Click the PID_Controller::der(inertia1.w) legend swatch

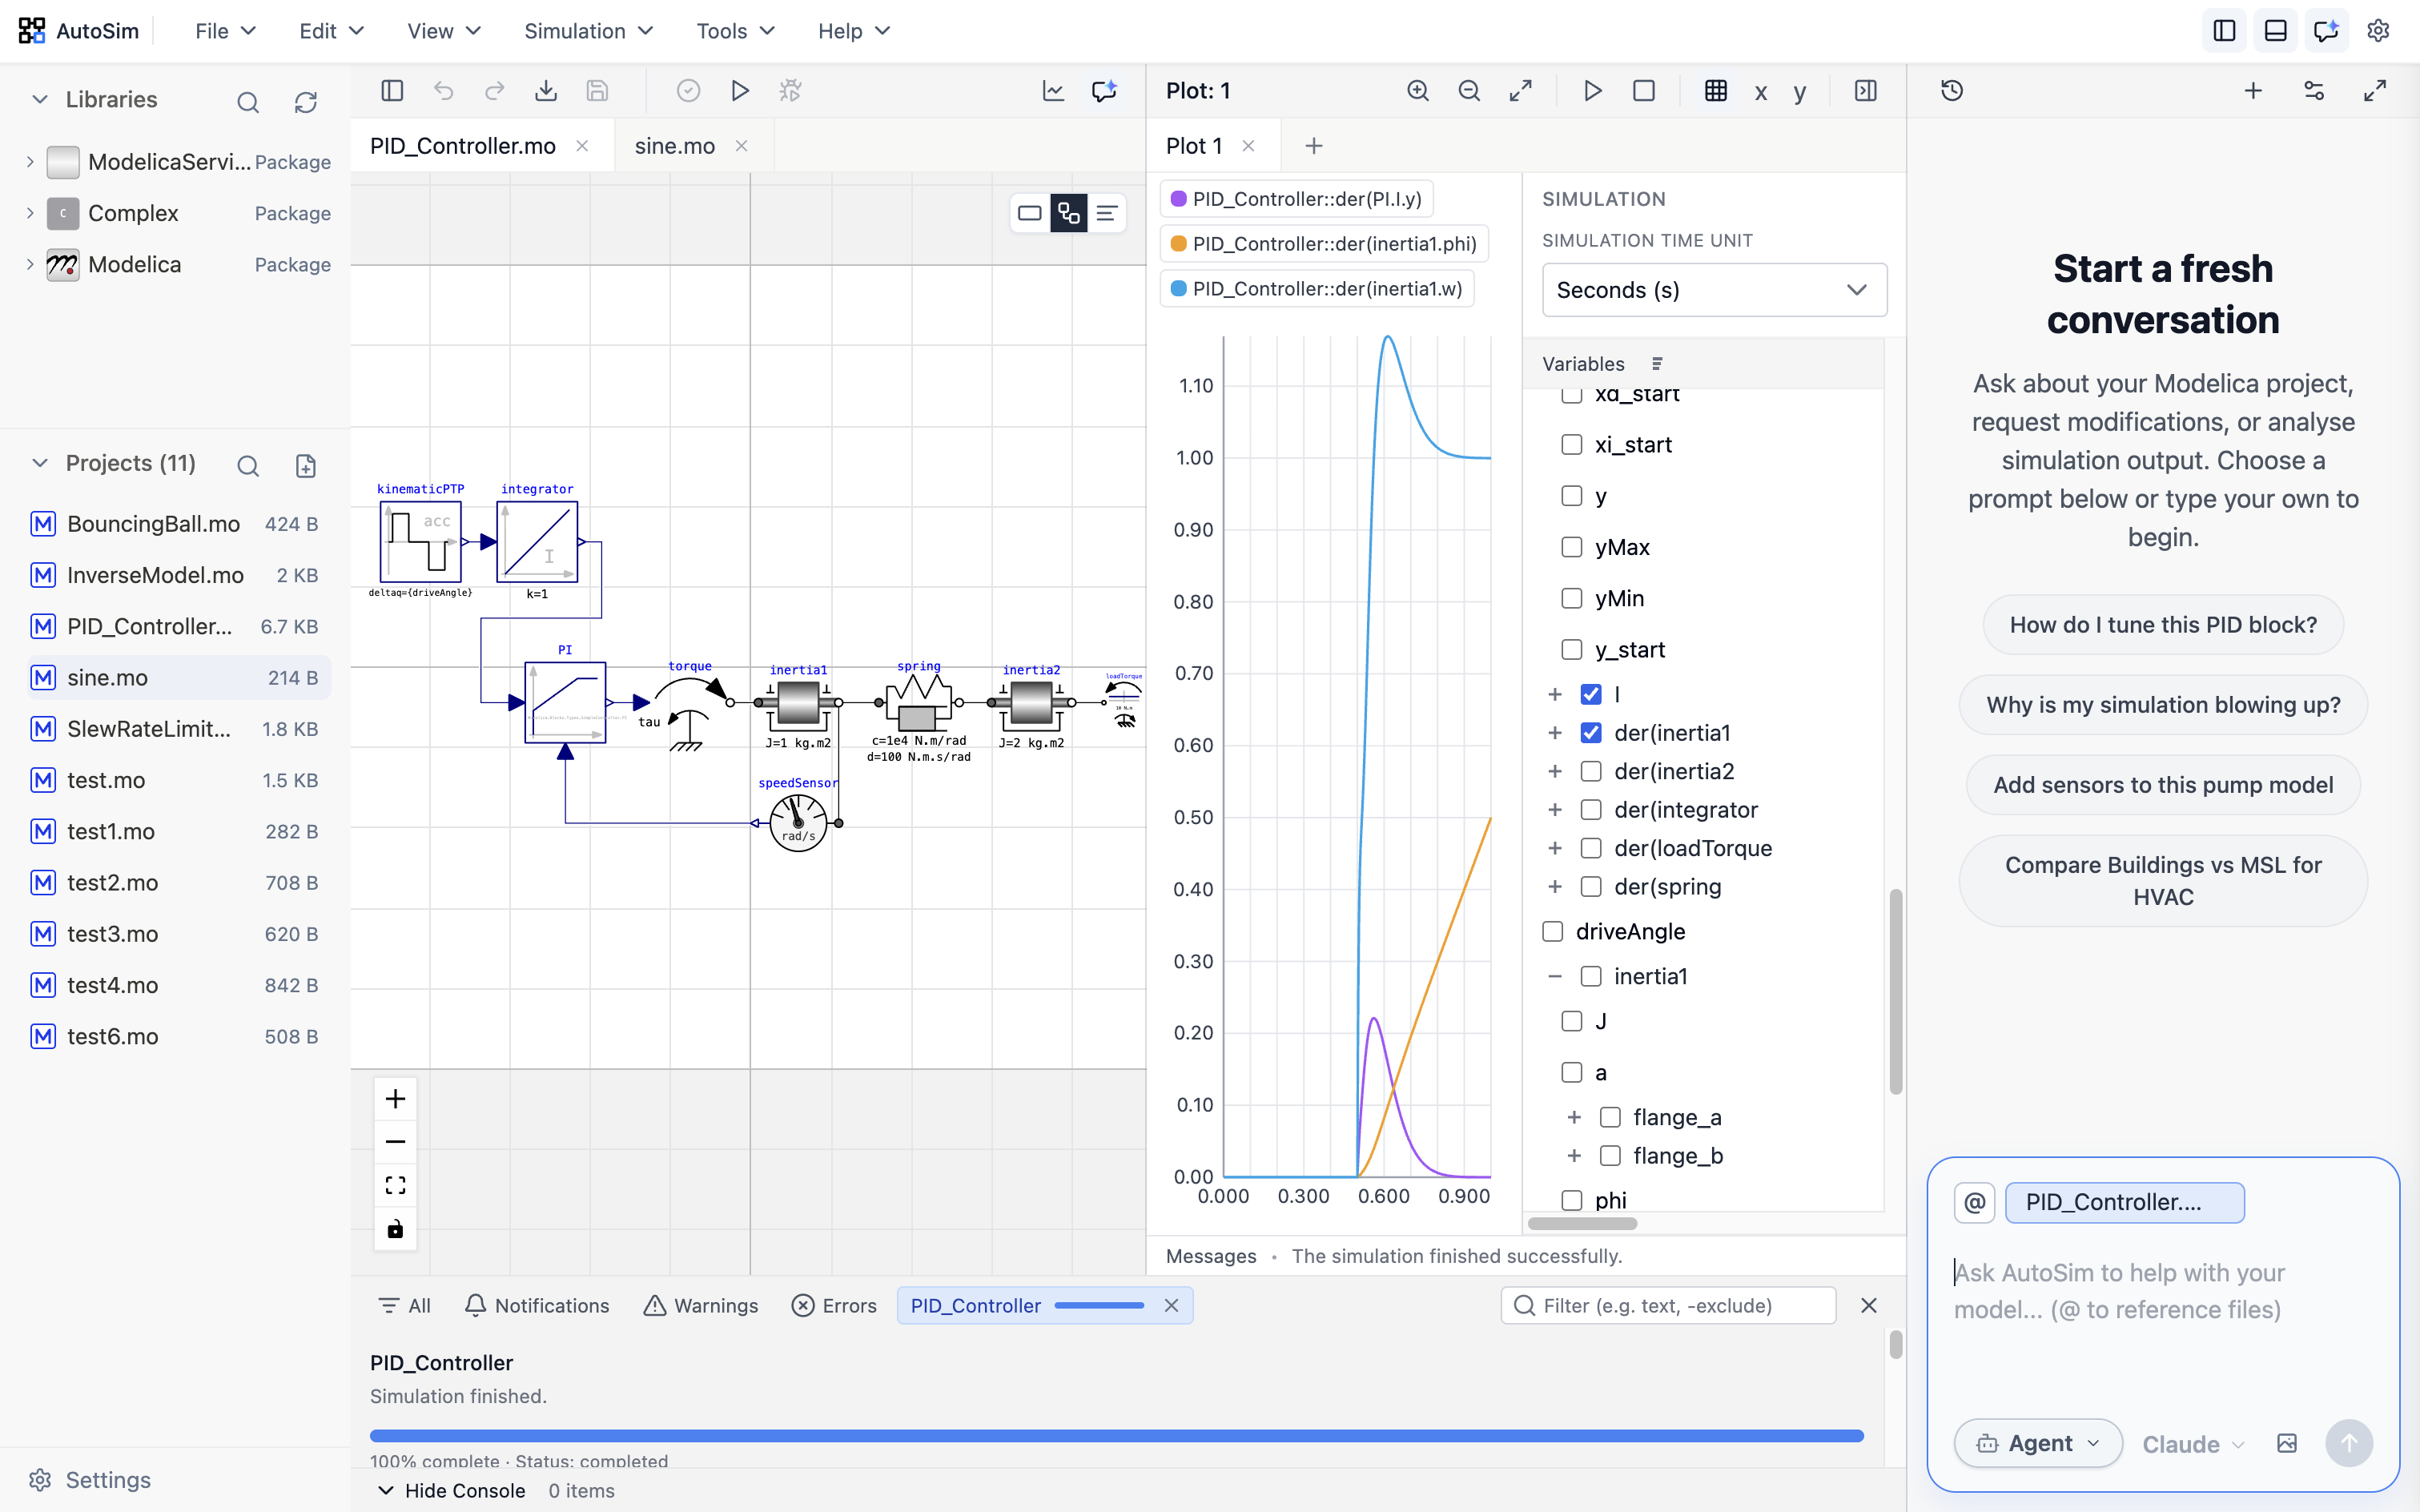(x=1180, y=288)
